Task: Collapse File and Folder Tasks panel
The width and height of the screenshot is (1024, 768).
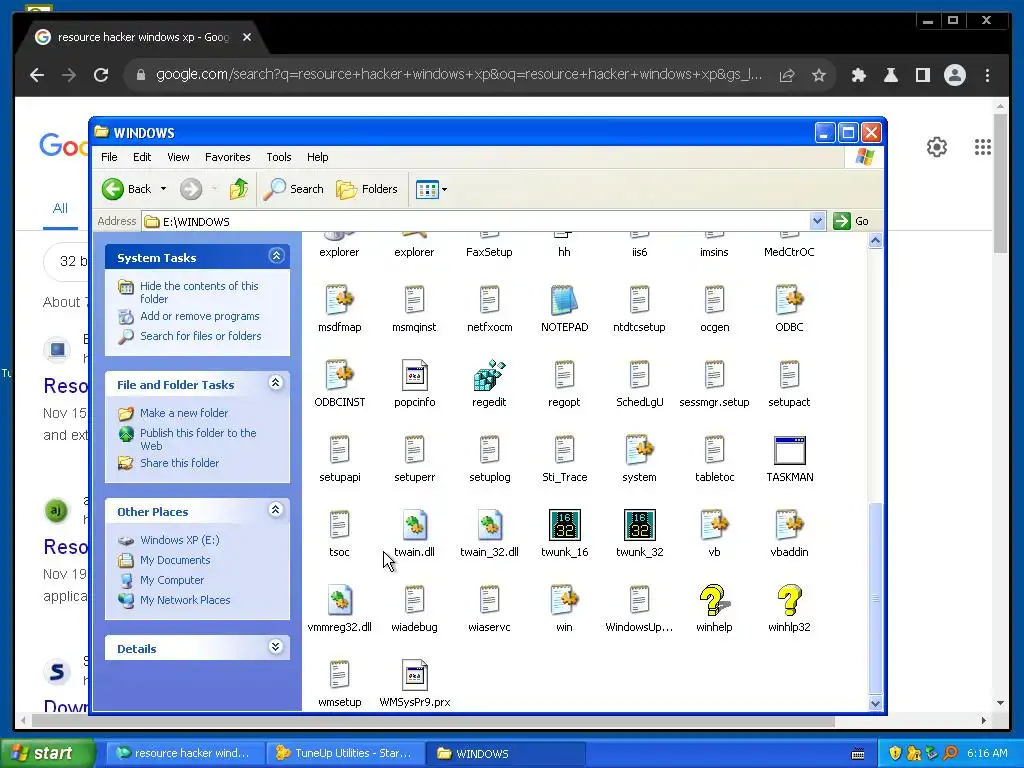Action: [x=276, y=383]
